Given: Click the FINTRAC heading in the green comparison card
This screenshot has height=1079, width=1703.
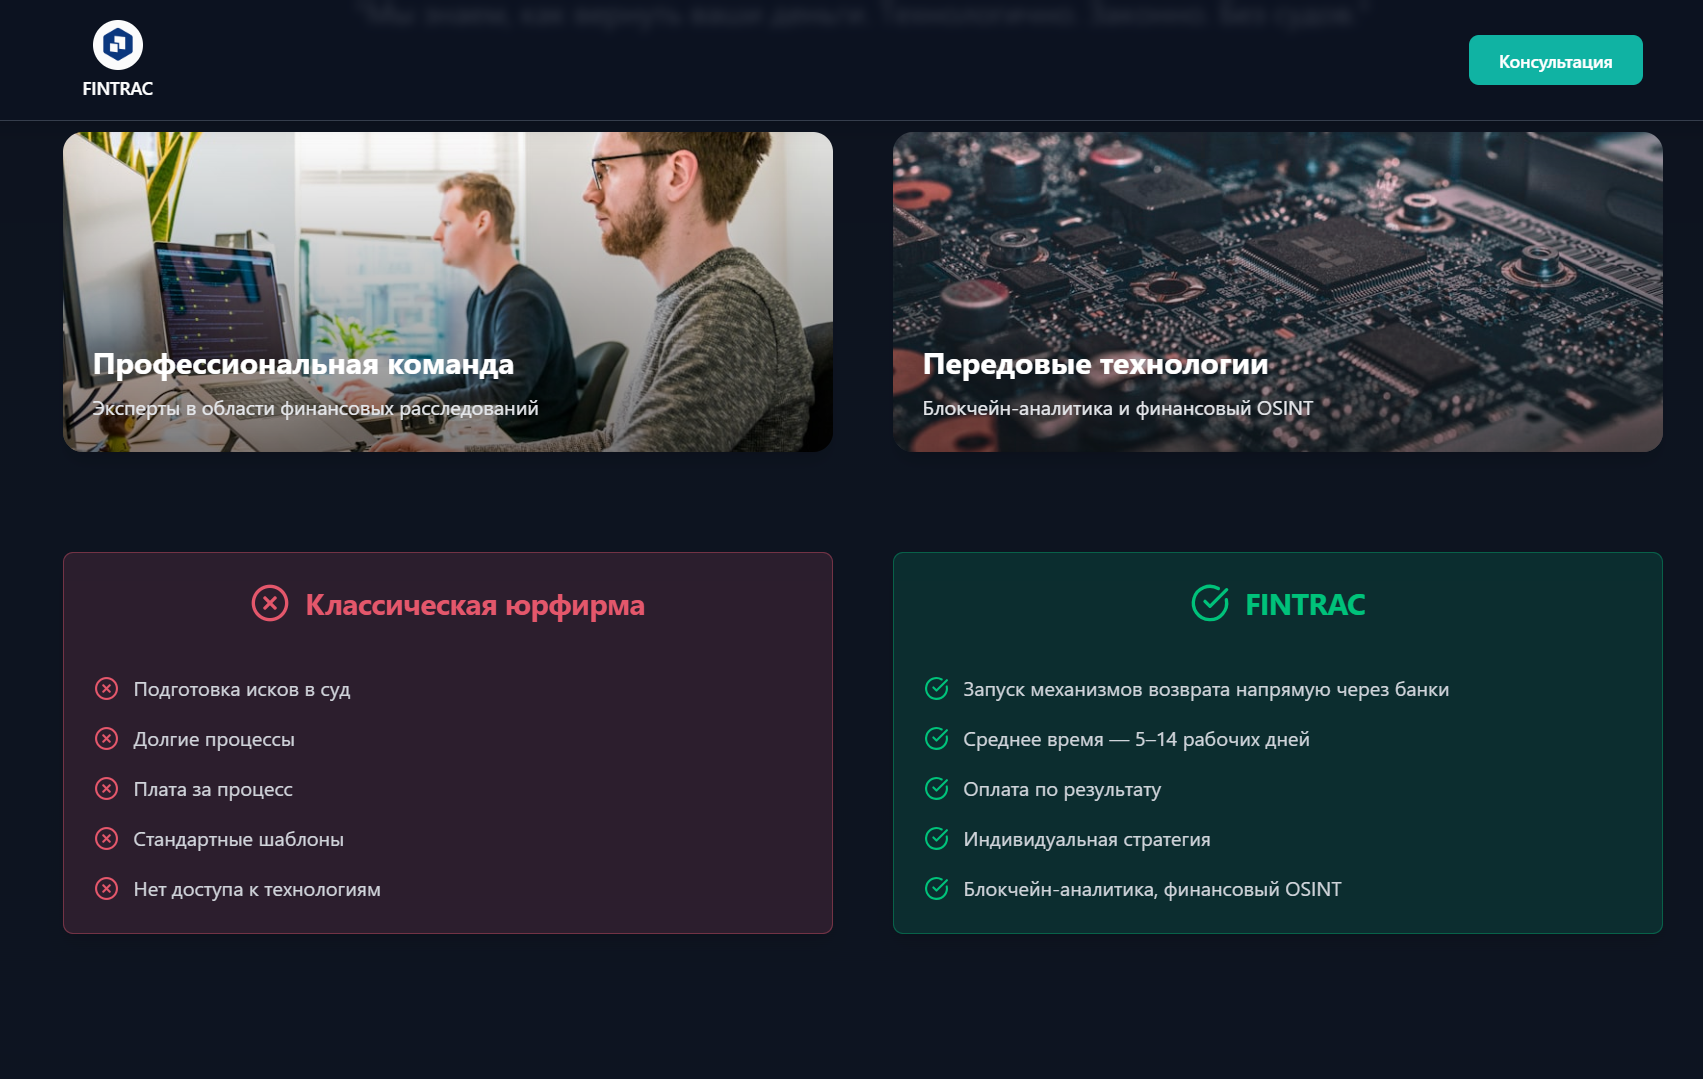Looking at the screenshot, I should click(x=1304, y=604).
